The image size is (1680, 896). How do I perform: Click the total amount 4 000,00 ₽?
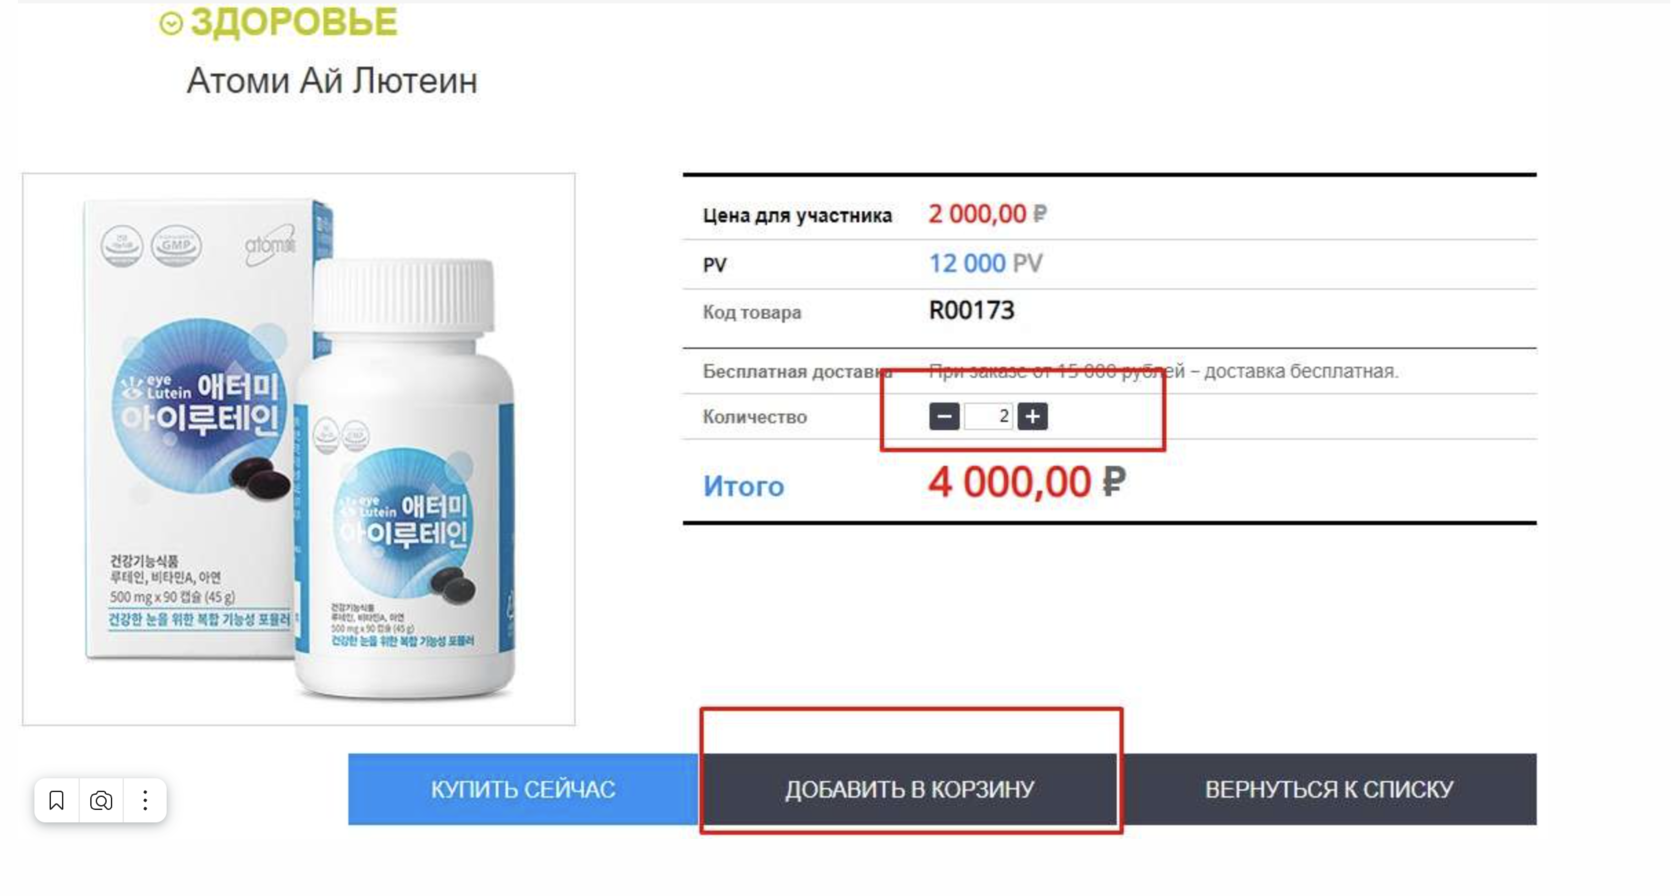pos(1026,482)
